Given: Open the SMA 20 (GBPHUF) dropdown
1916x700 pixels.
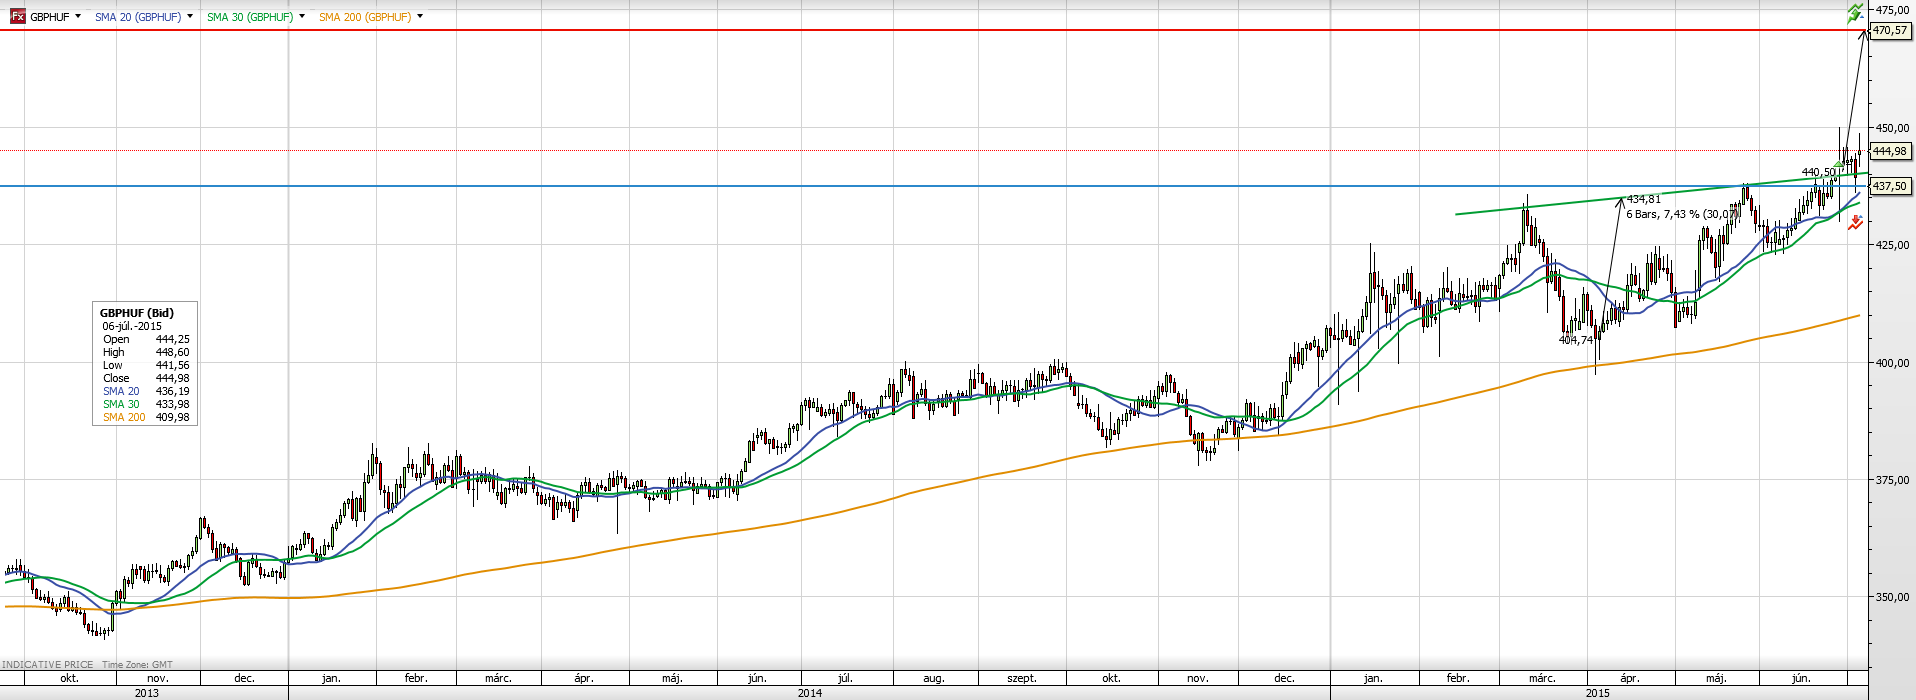Looking at the screenshot, I should click(x=190, y=17).
